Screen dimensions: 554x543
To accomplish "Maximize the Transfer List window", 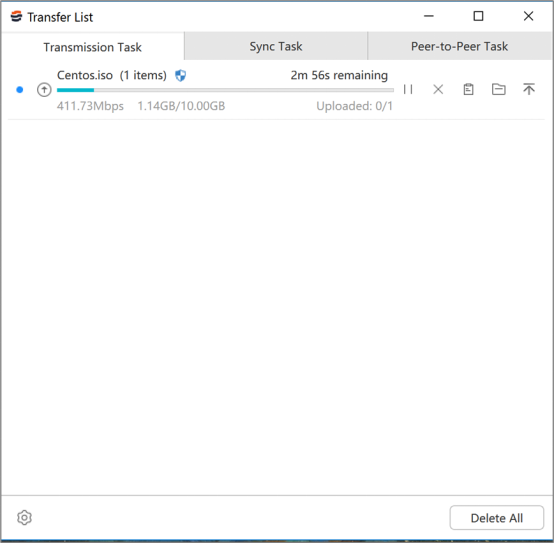I will (478, 16).
